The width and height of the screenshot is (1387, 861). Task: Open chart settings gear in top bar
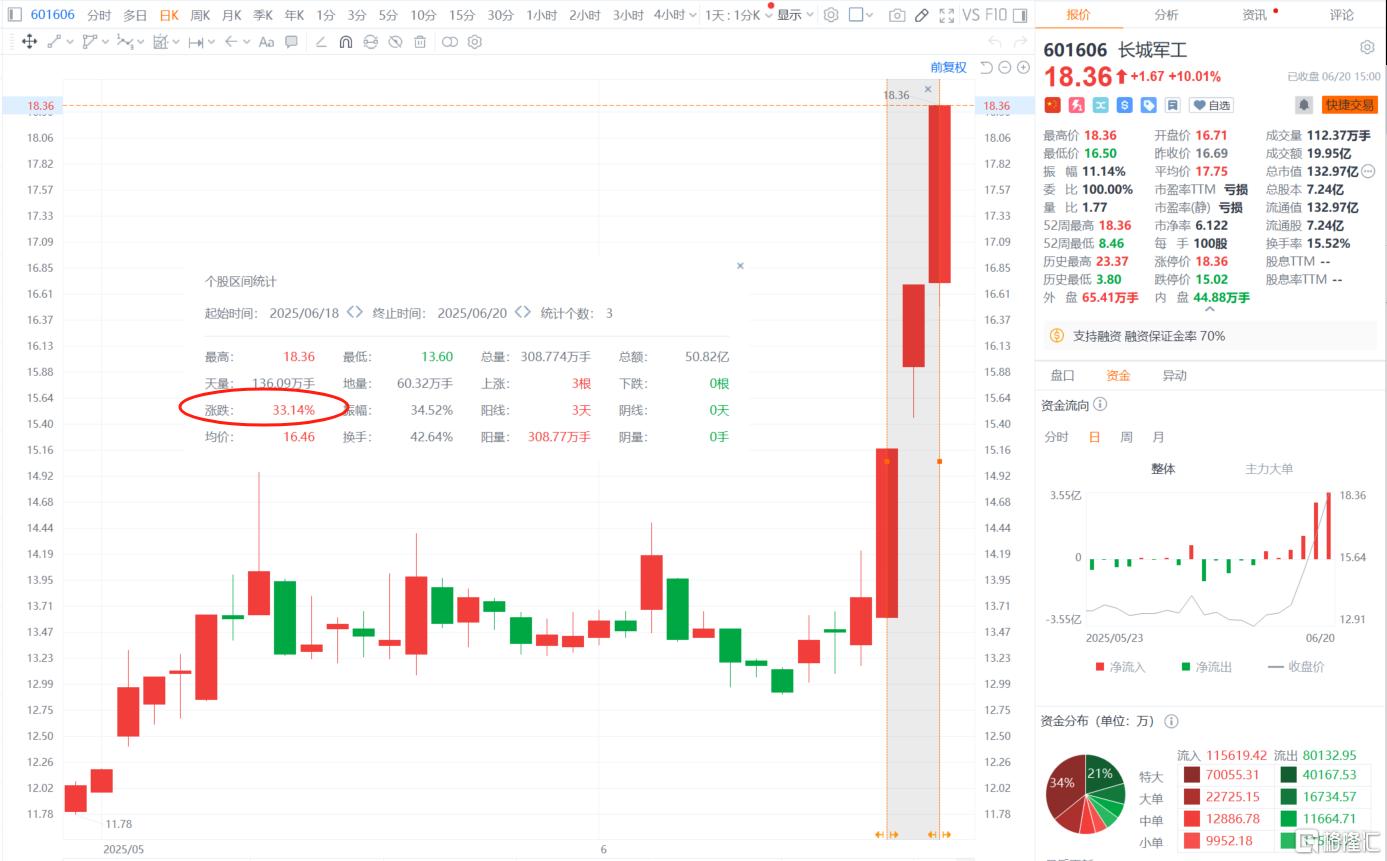831,15
